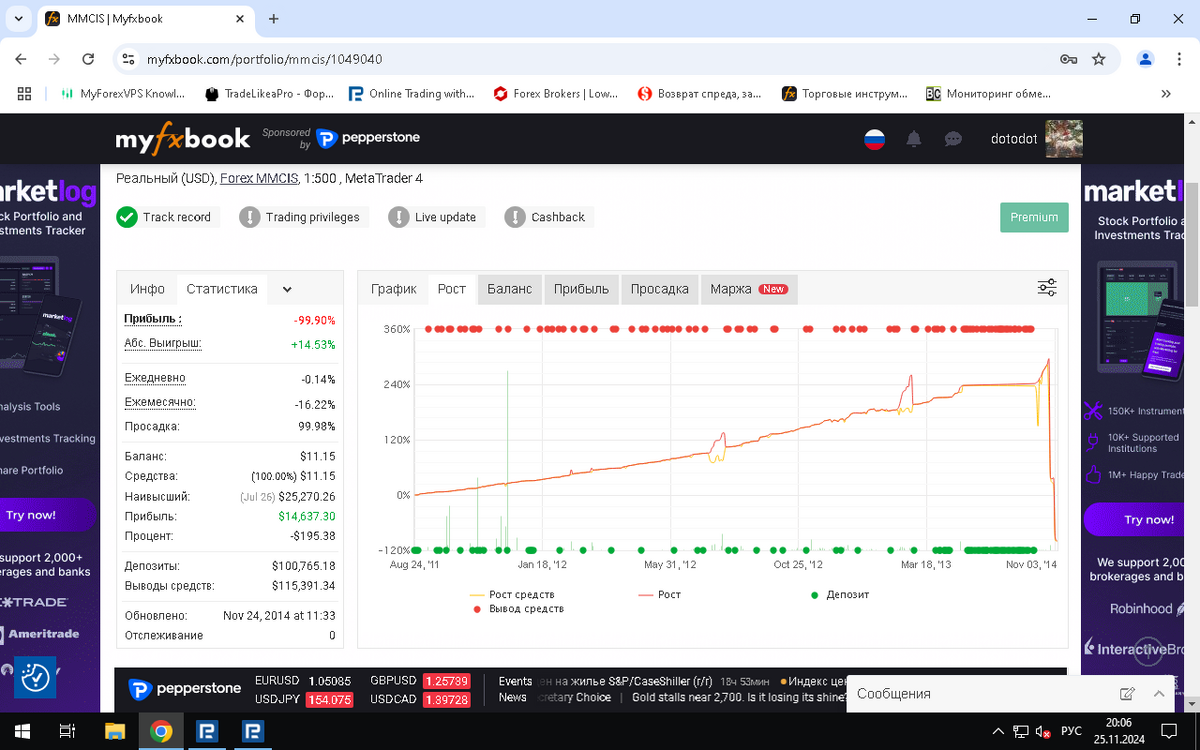Open the Forex MMCIS broker link
This screenshot has width=1200, height=750.
pyautogui.click(x=259, y=178)
